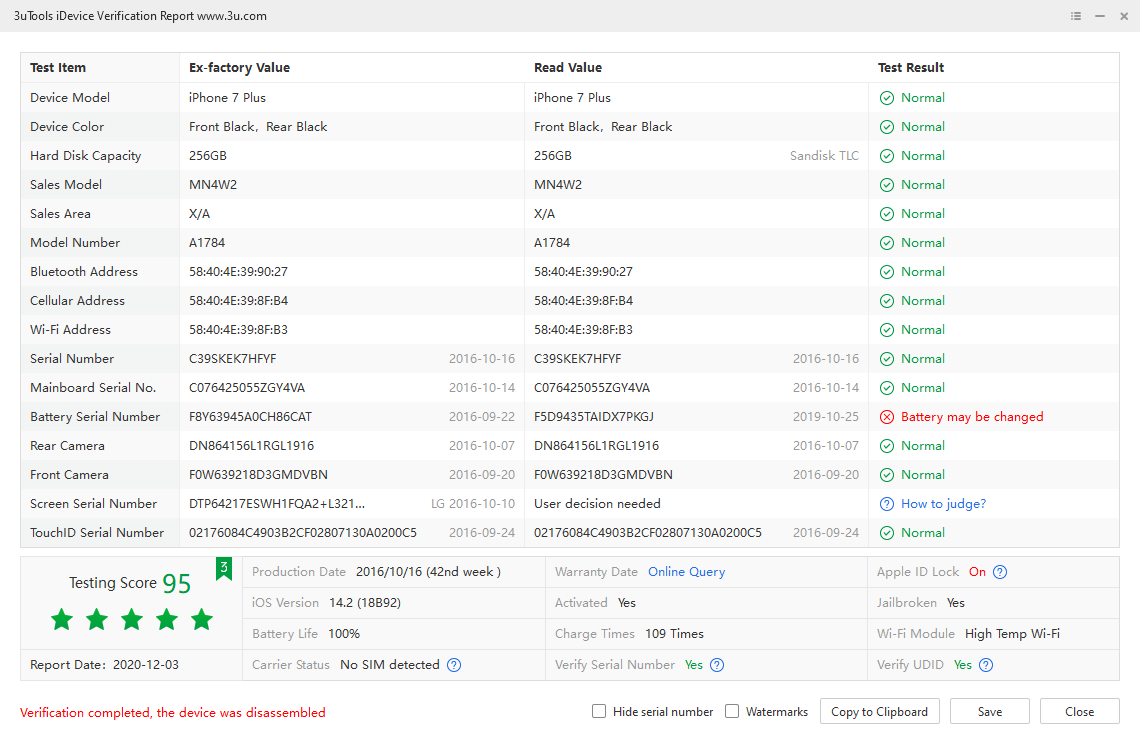Screen dimensions: 1140x749
Task: Select the High Temp Wi-Fi module value
Action: (1012, 633)
